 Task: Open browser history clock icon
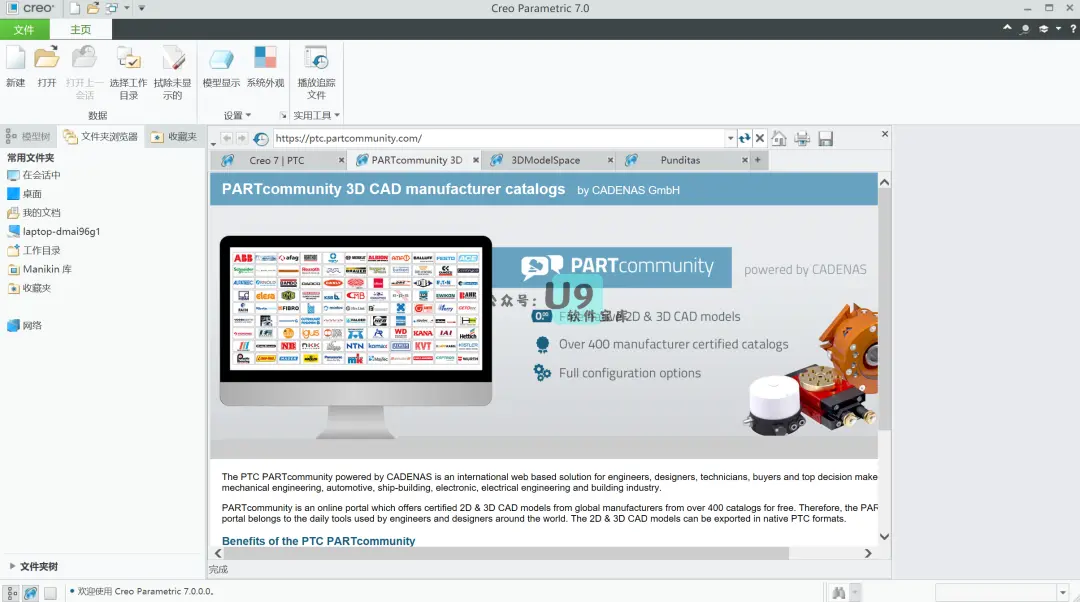pos(260,138)
